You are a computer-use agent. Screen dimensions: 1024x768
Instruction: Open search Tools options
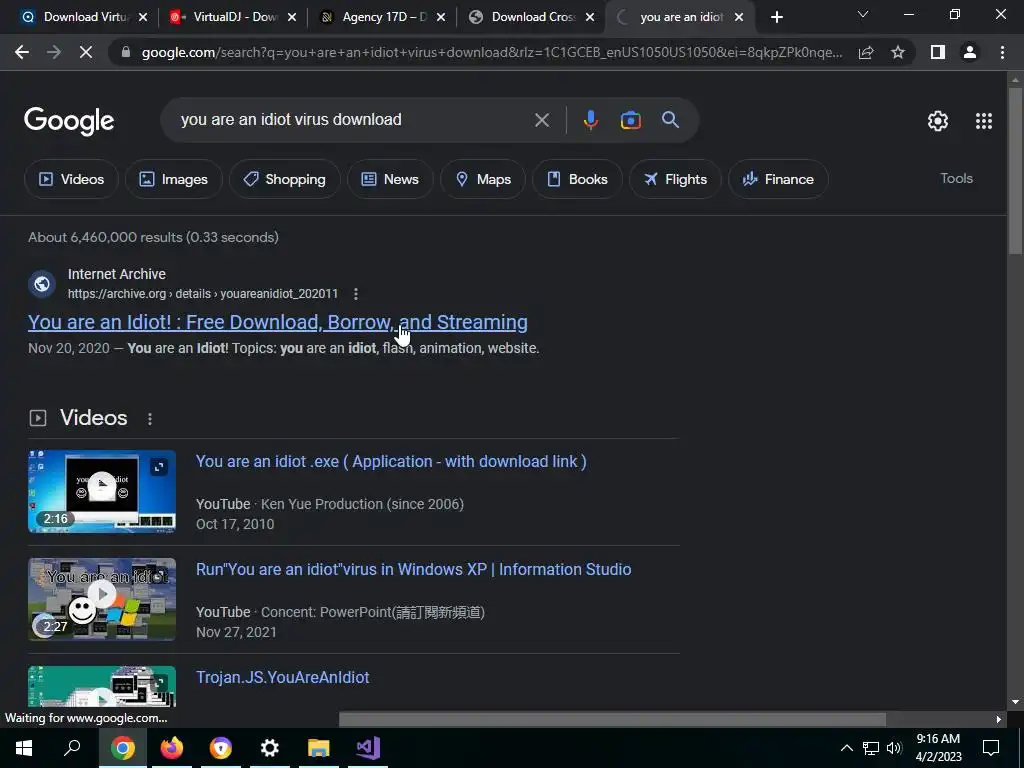tap(956, 178)
